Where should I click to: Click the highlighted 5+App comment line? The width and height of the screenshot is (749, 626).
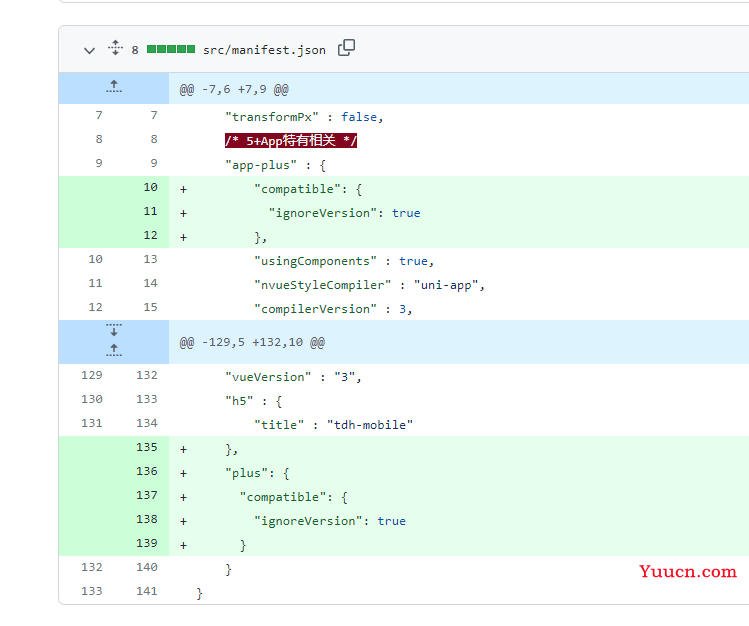tap(291, 141)
